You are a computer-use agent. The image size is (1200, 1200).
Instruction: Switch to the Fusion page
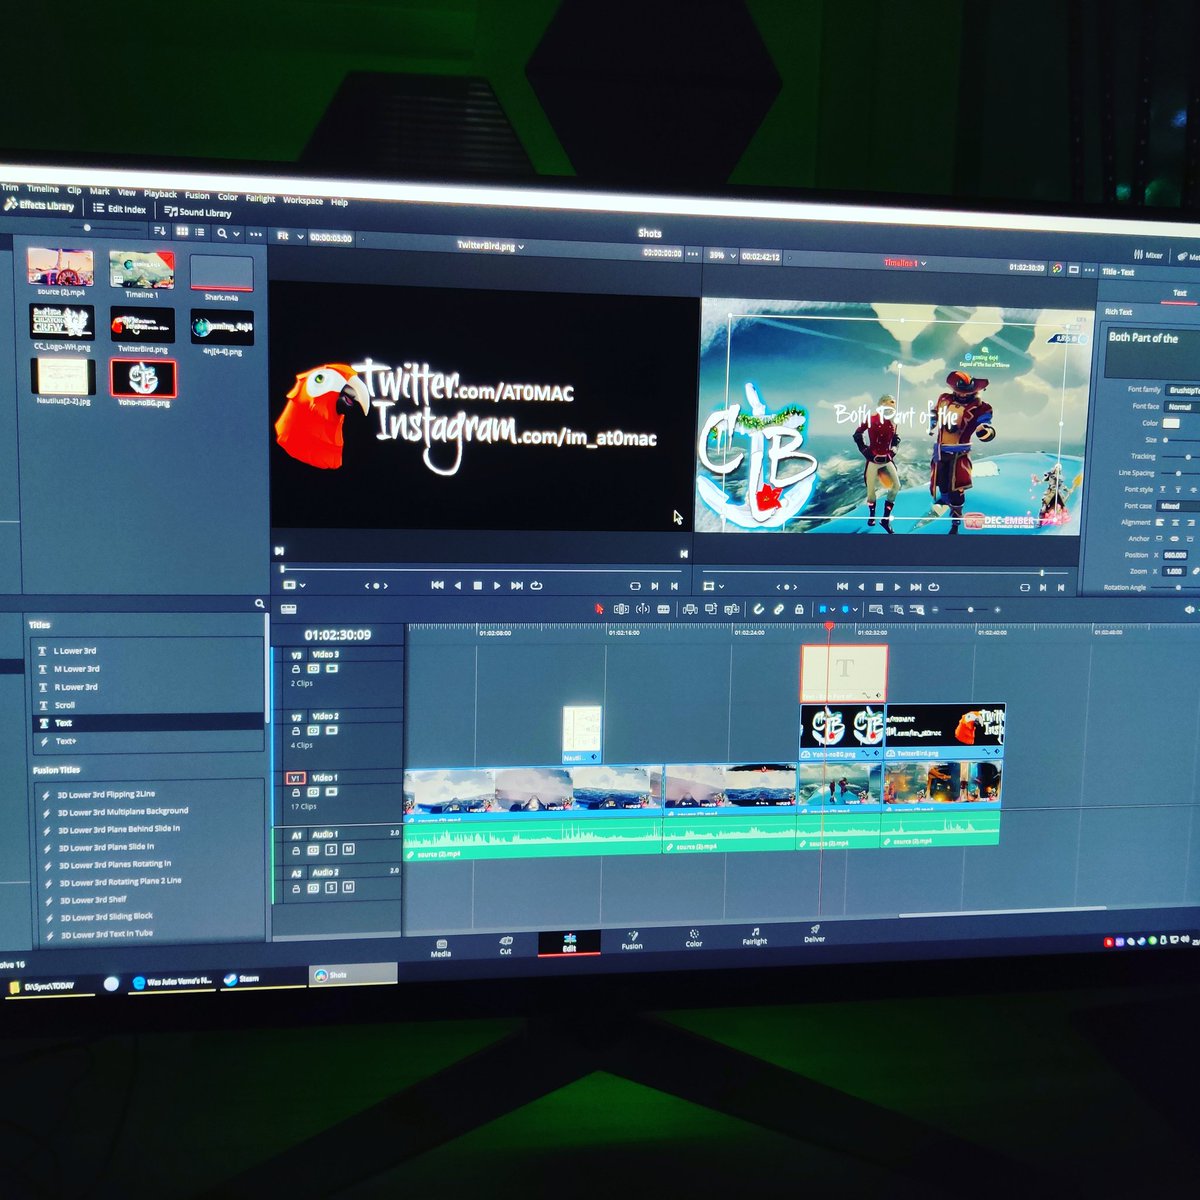pyautogui.click(x=632, y=939)
